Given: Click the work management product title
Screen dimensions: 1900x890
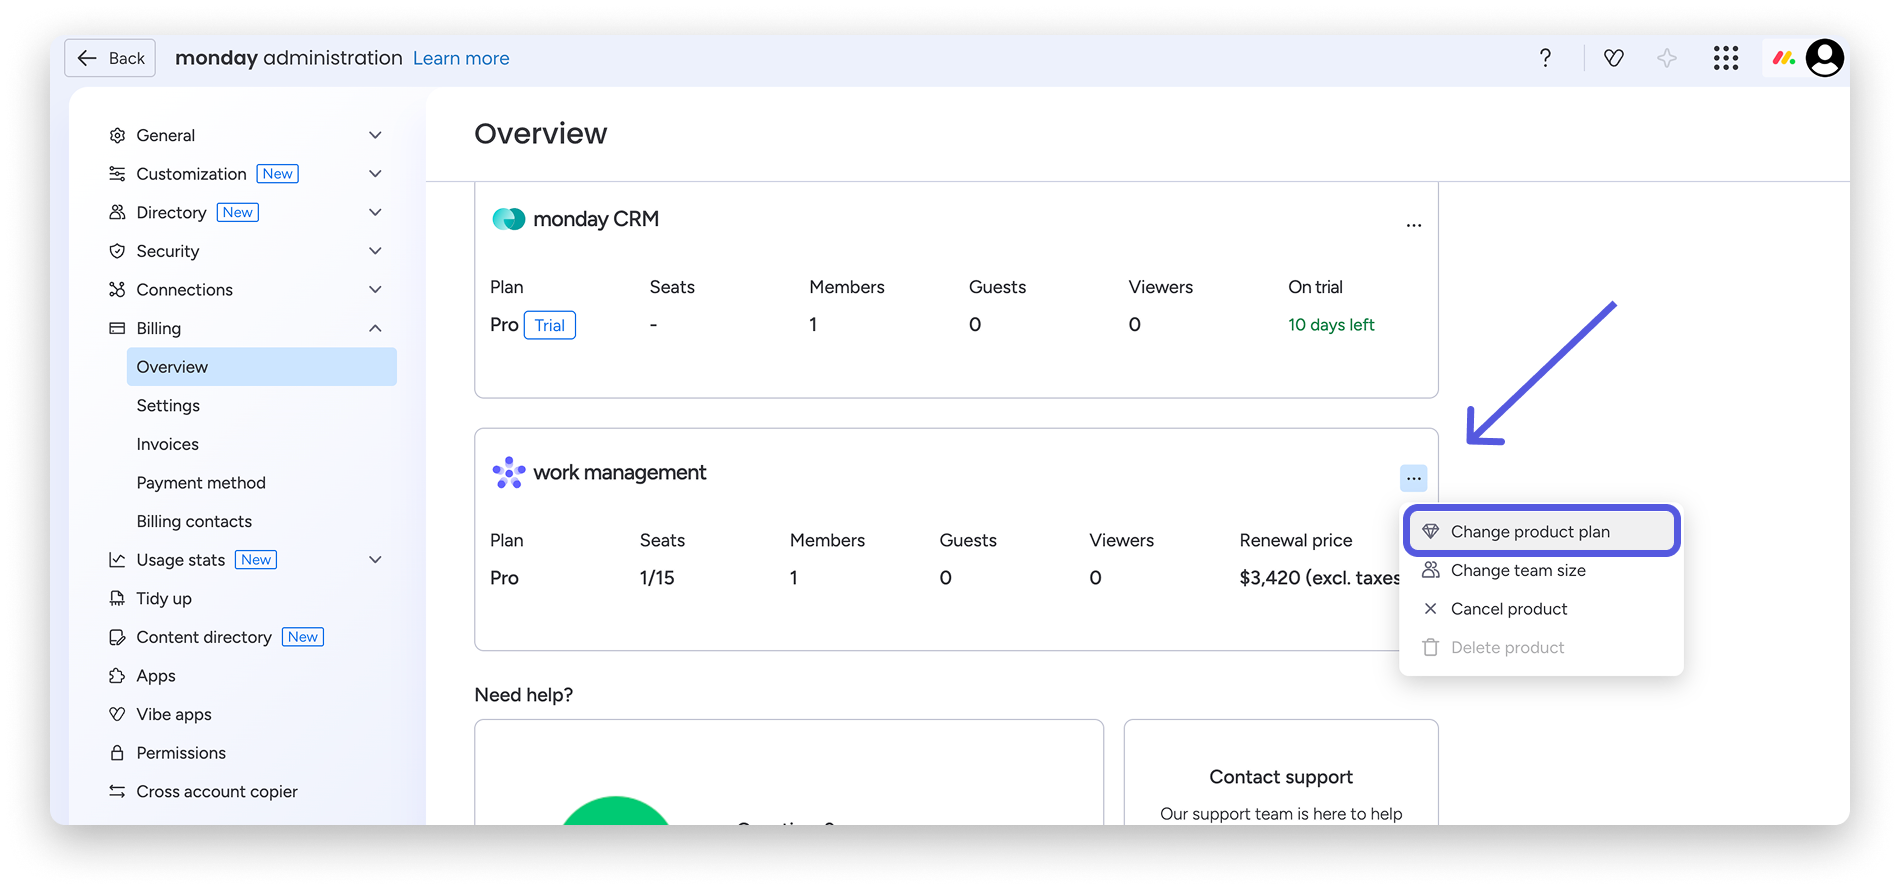Looking at the screenshot, I should tap(620, 472).
